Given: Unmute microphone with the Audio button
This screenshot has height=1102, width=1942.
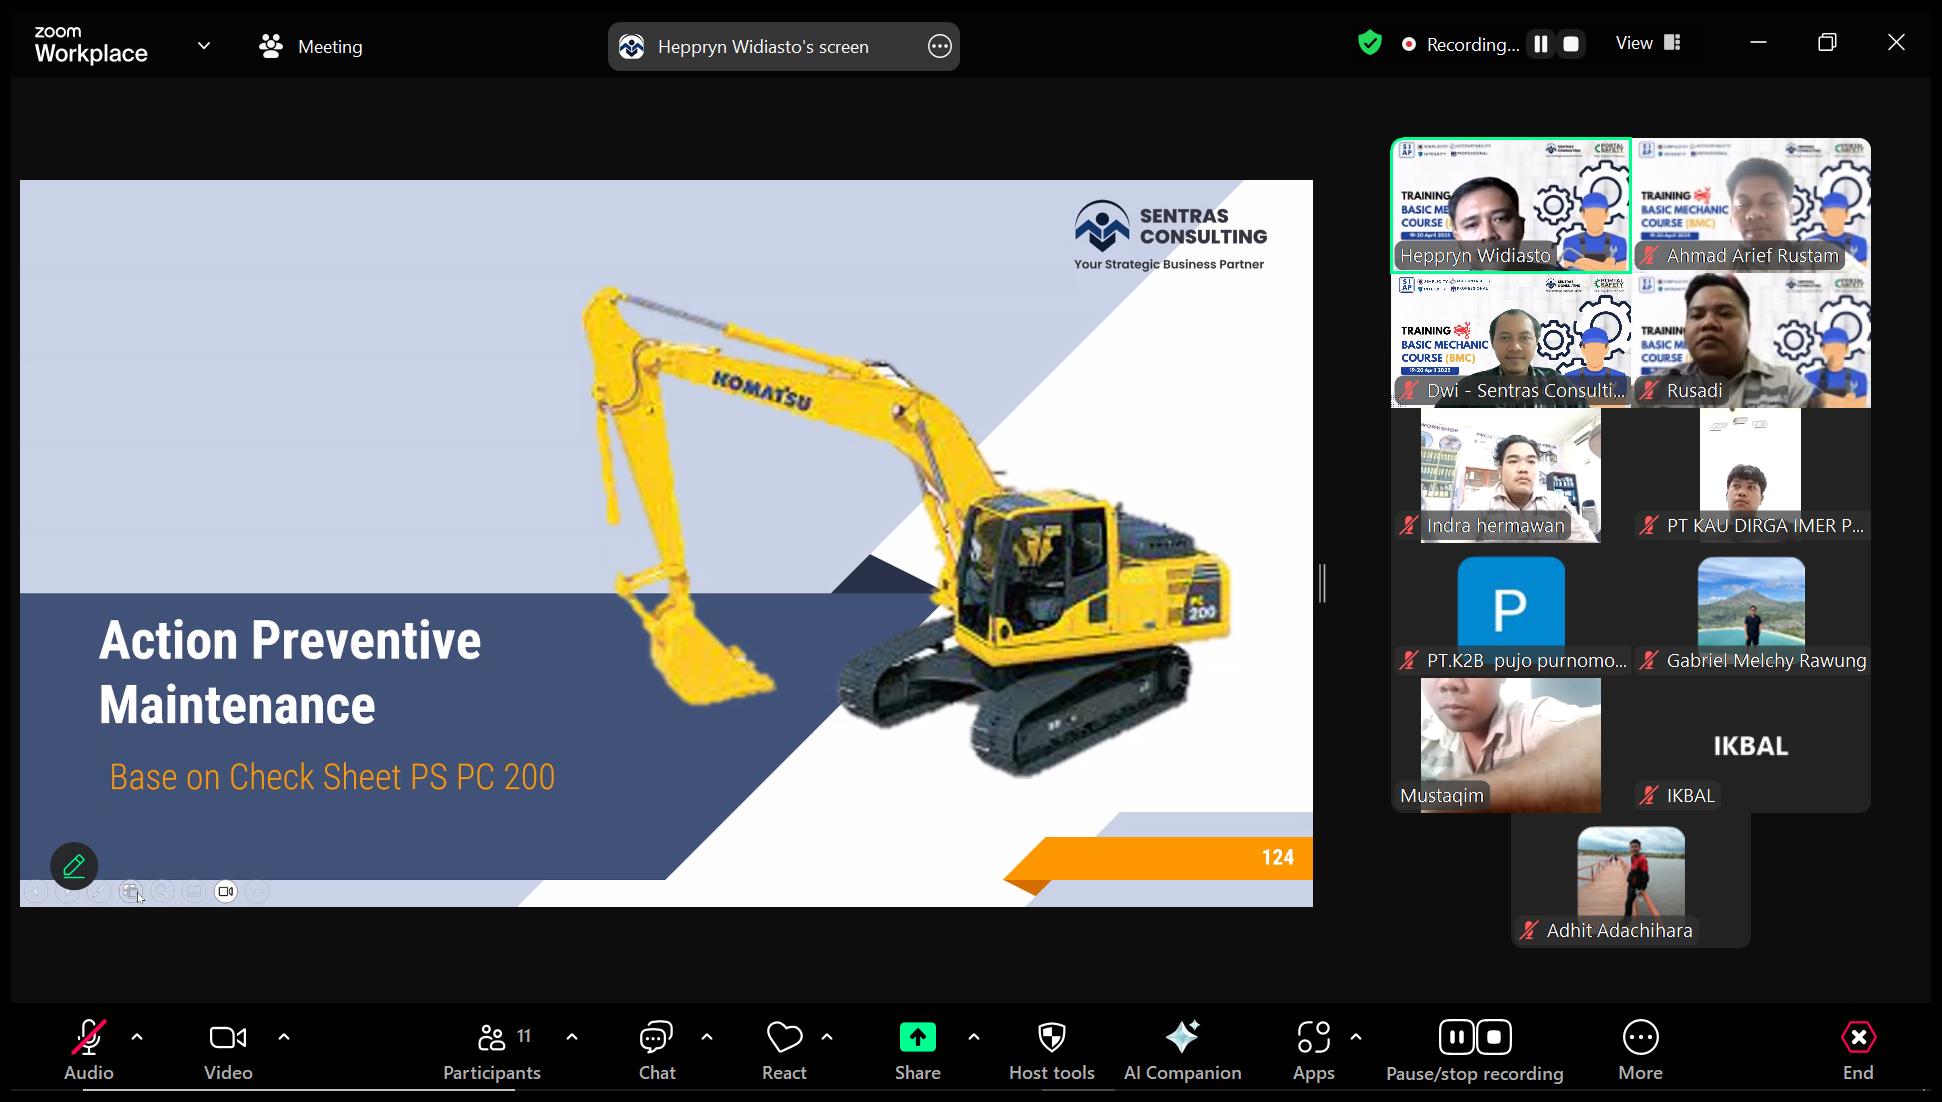Looking at the screenshot, I should pyautogui.click(x=89, y=1050).
